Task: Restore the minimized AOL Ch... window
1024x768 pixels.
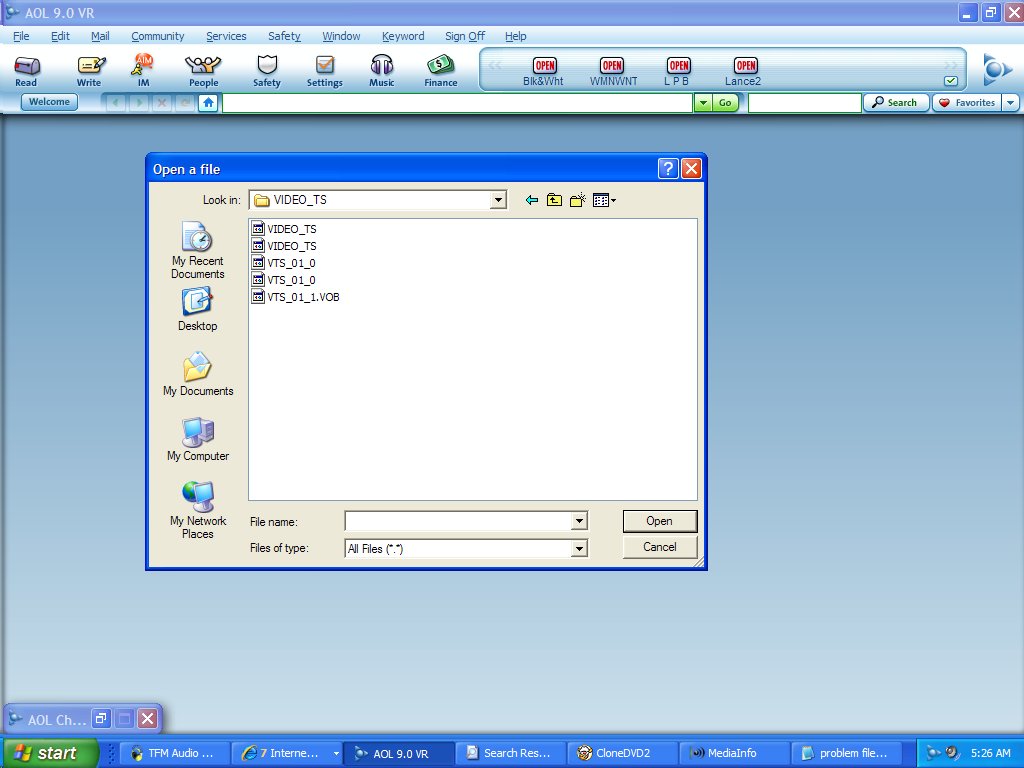Action: (x=101, y=719)
